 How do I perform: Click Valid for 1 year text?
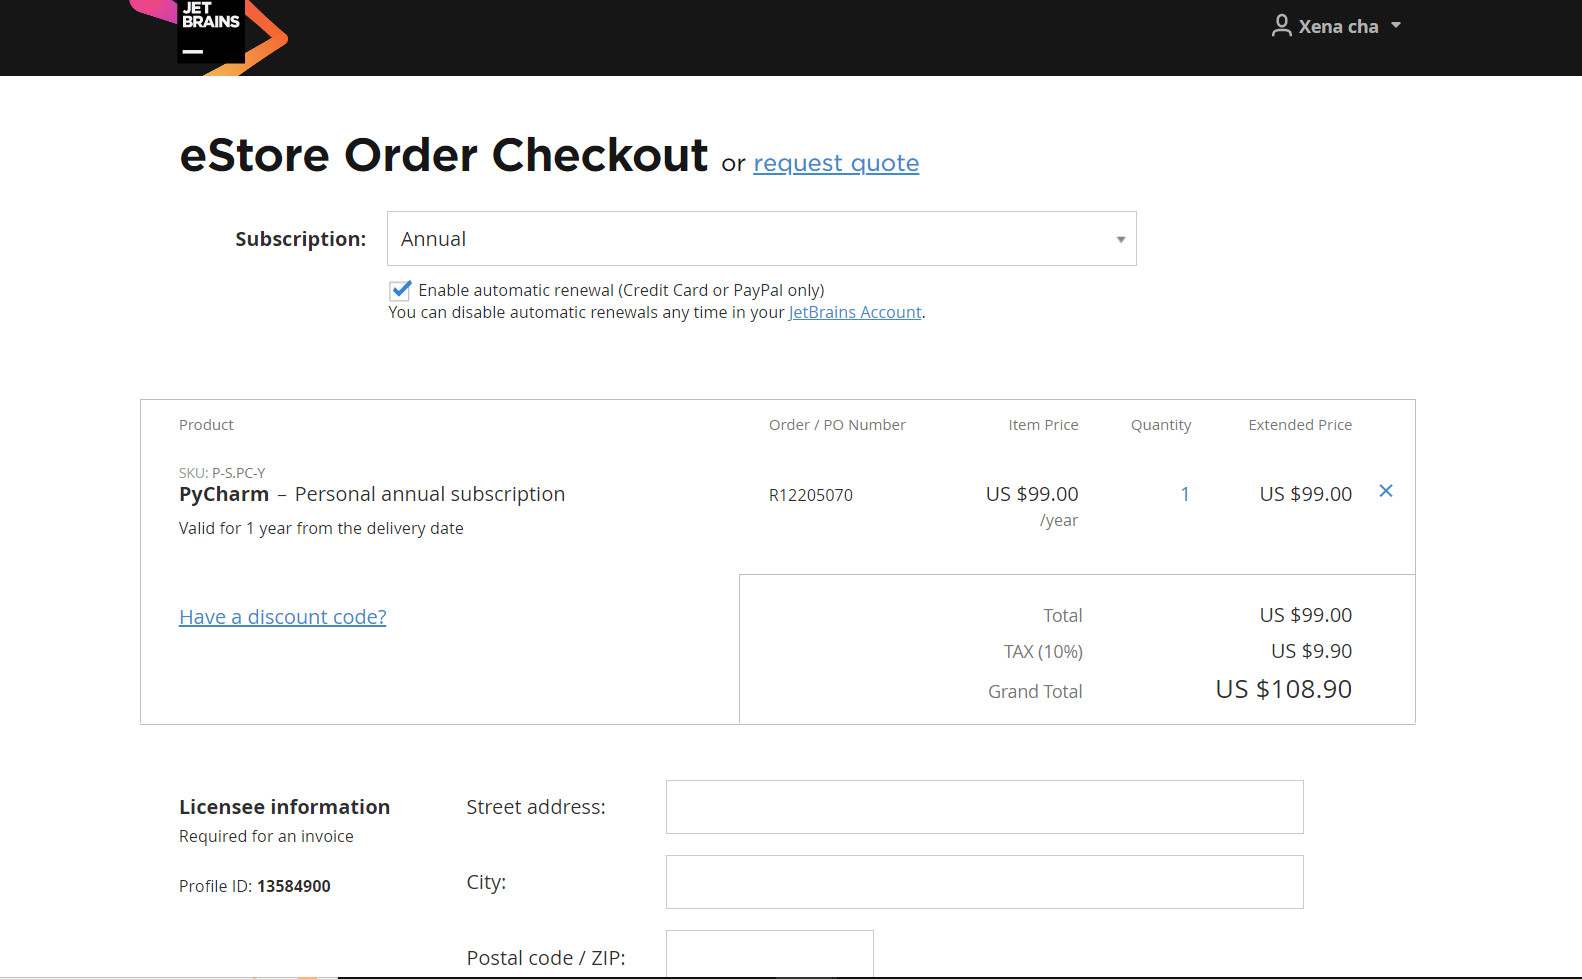[x=321, y=528]
